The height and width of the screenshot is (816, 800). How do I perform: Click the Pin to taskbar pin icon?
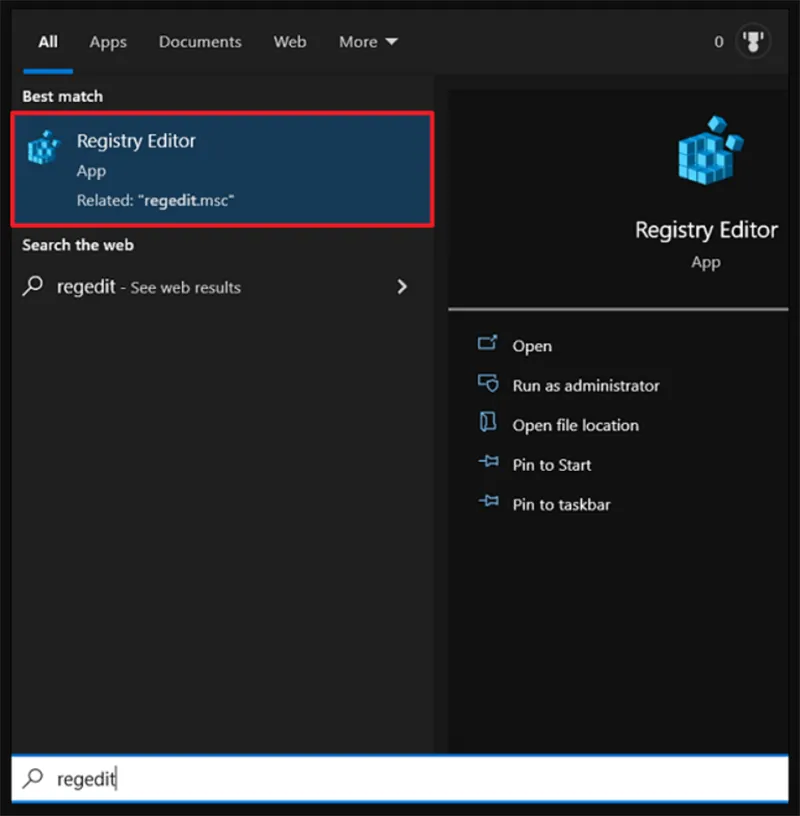coord(489,501)
